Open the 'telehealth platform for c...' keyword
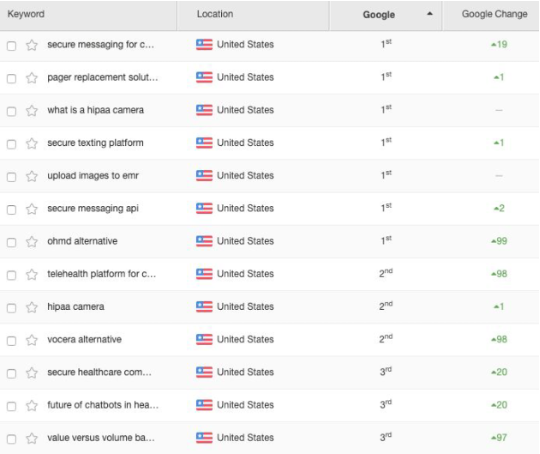Image resolution: width=540 pixels, height=454 pixels. coord(102,274)
